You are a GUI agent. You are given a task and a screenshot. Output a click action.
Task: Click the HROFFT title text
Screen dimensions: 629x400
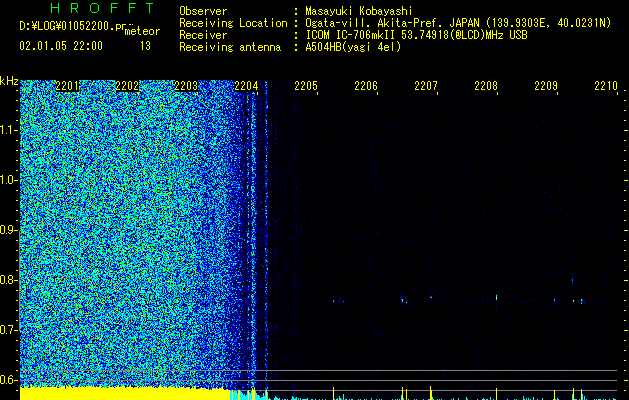point(102,8)
